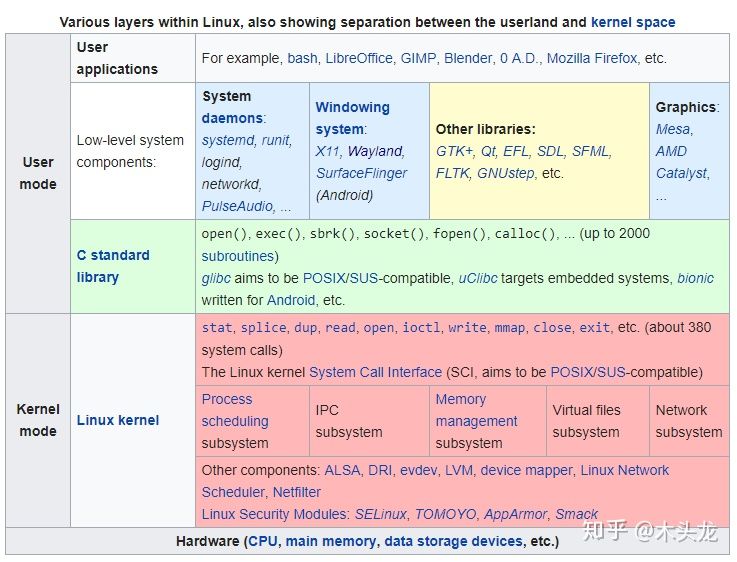Viewport: 737px width, 562px height.
Task: Click the C standard library link
Action: click(x=113, y=266)
